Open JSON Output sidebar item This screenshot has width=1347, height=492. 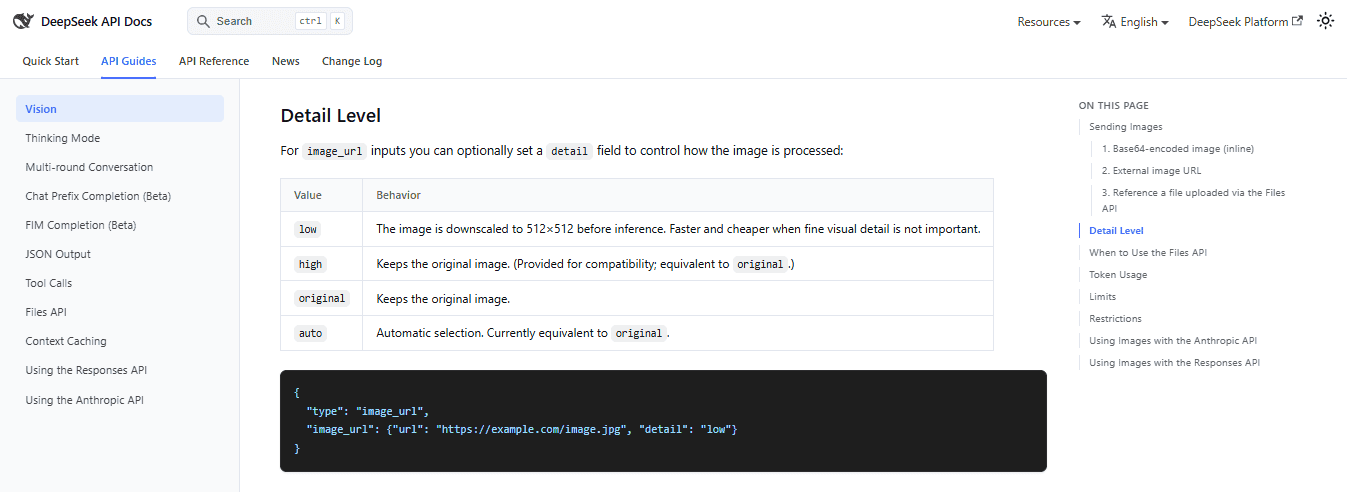(x=120, y=254)
